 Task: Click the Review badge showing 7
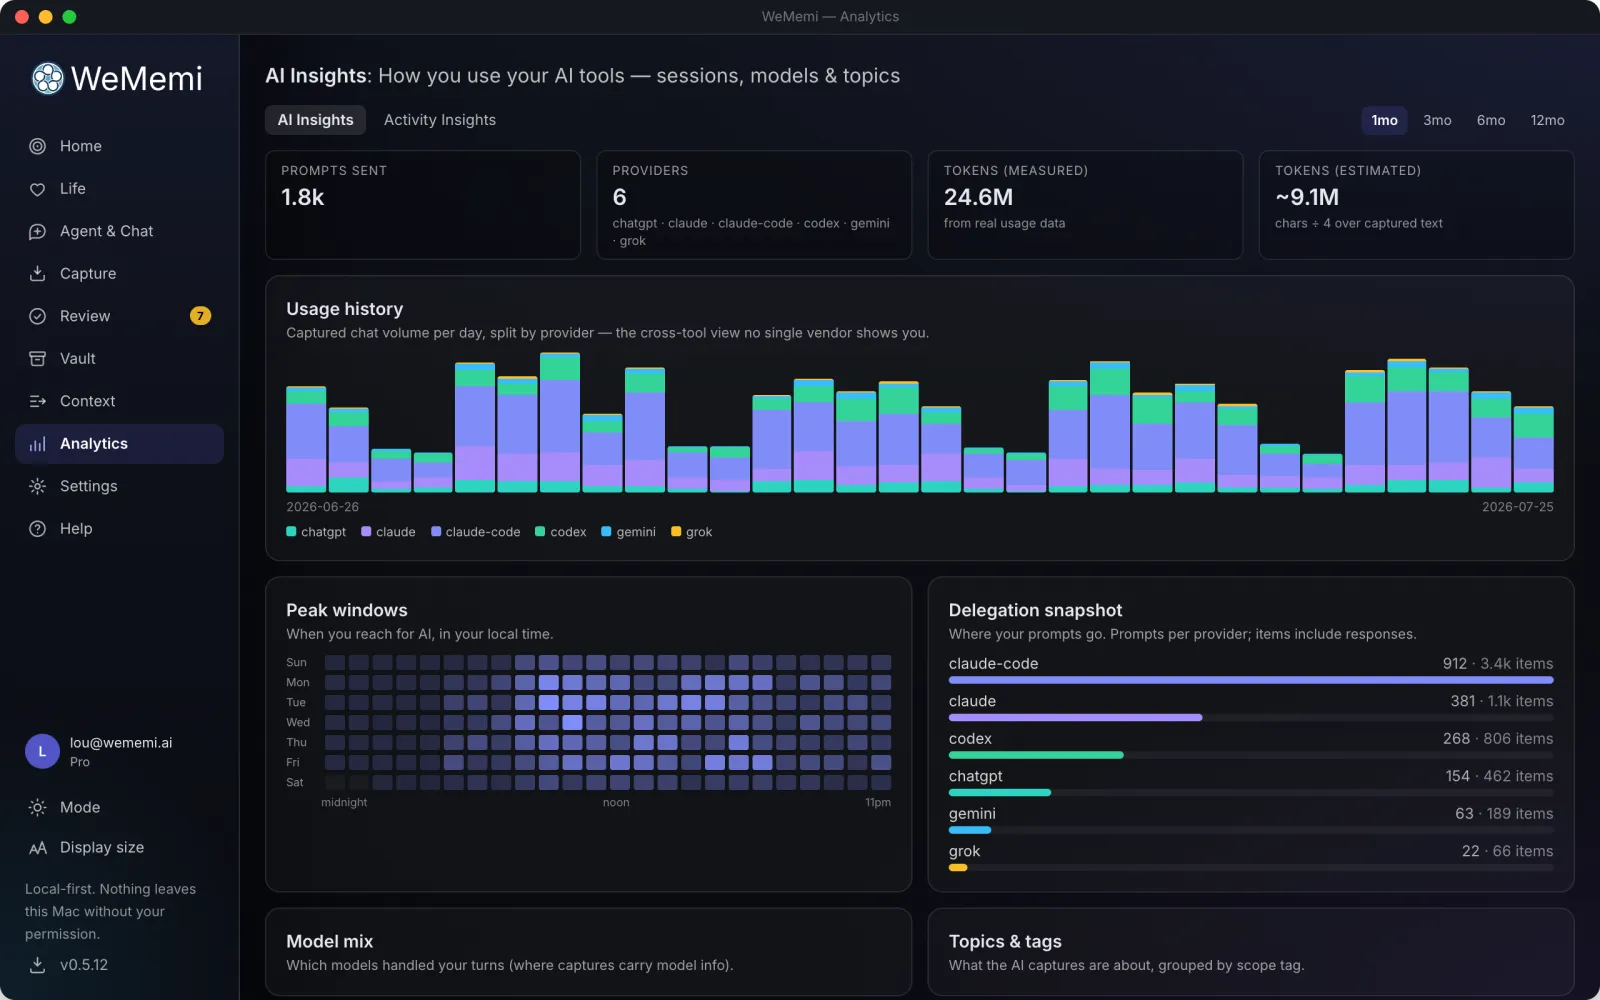[200, 316]
